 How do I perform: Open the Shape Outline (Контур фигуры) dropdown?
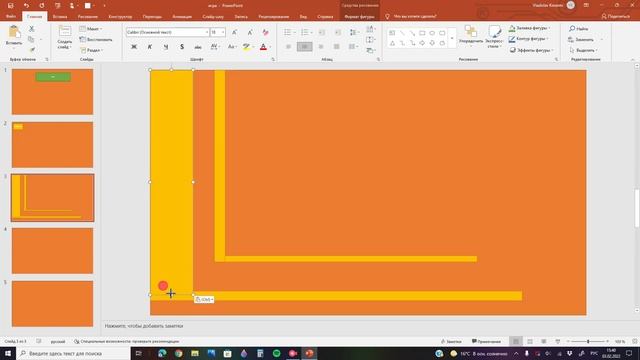[528, 39]
